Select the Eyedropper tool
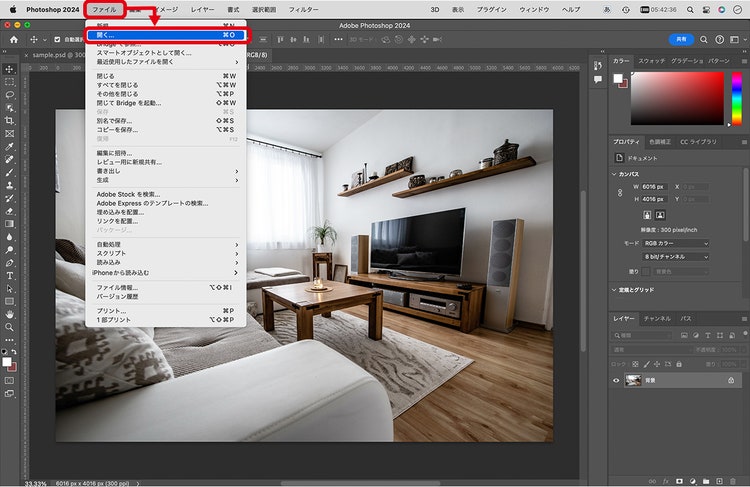The height and width of the screenshot is (487, 750). pos(9,147)
